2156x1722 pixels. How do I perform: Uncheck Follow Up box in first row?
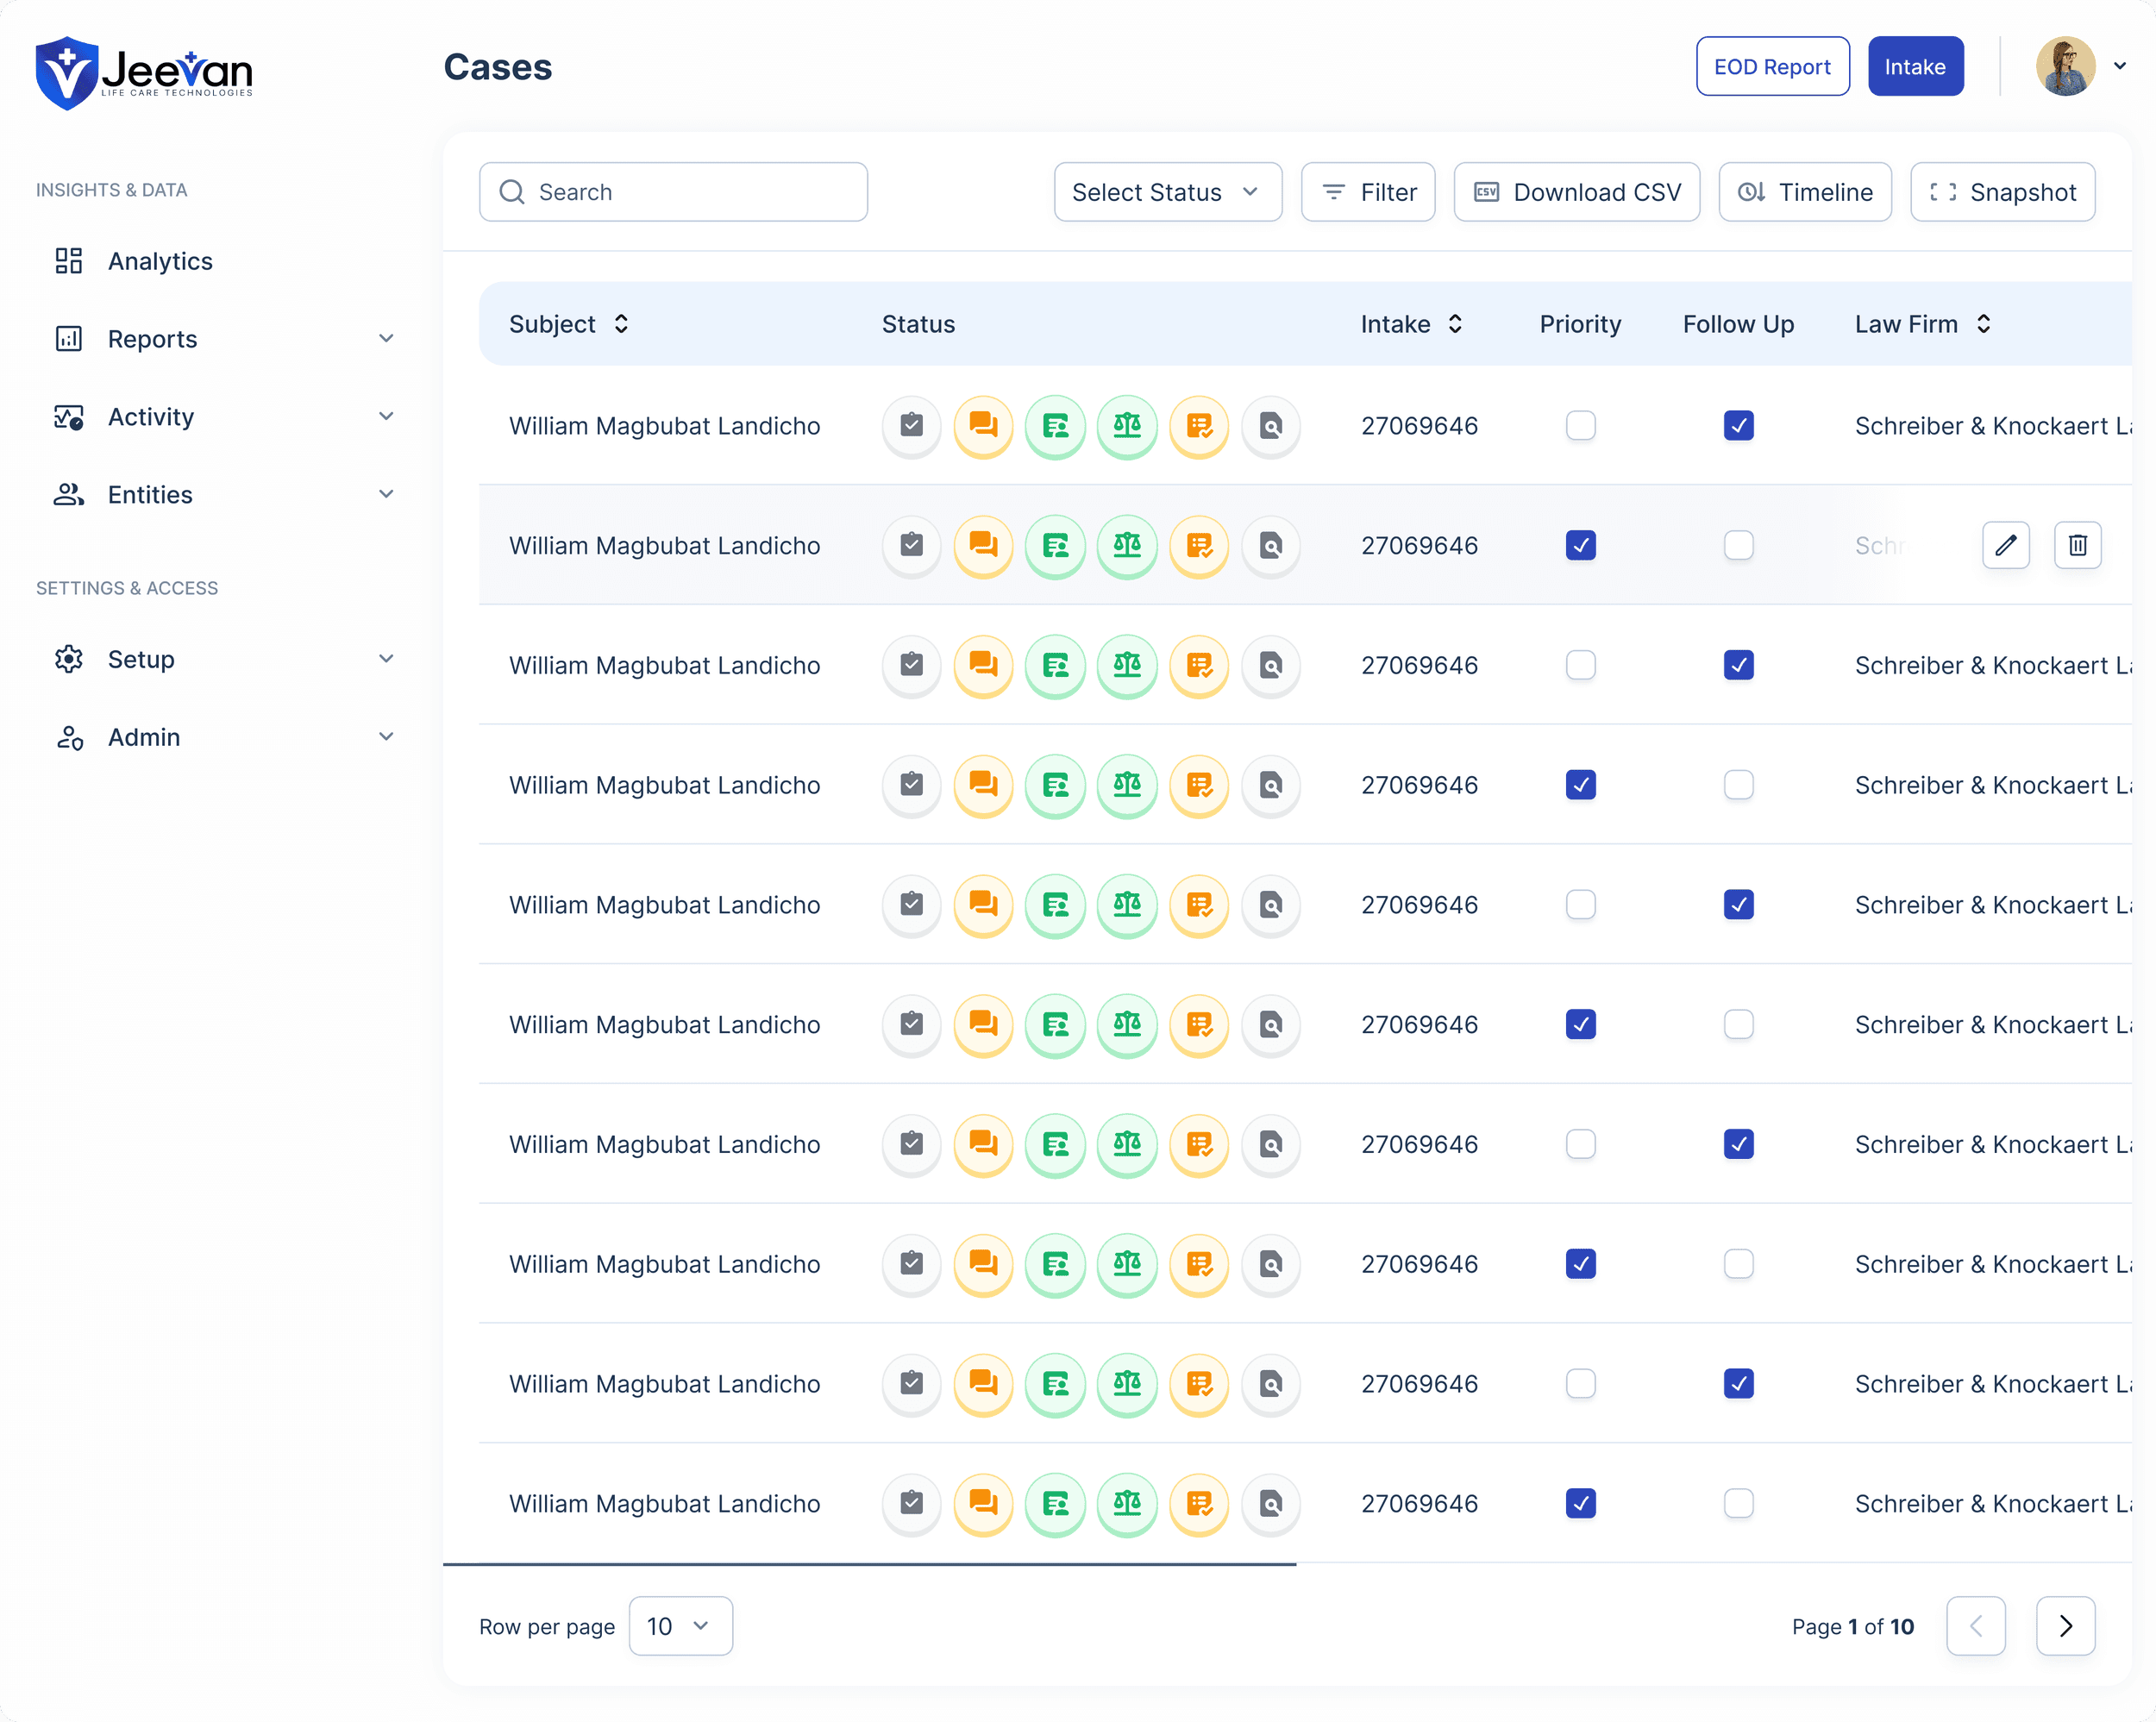click(1738, 426)
